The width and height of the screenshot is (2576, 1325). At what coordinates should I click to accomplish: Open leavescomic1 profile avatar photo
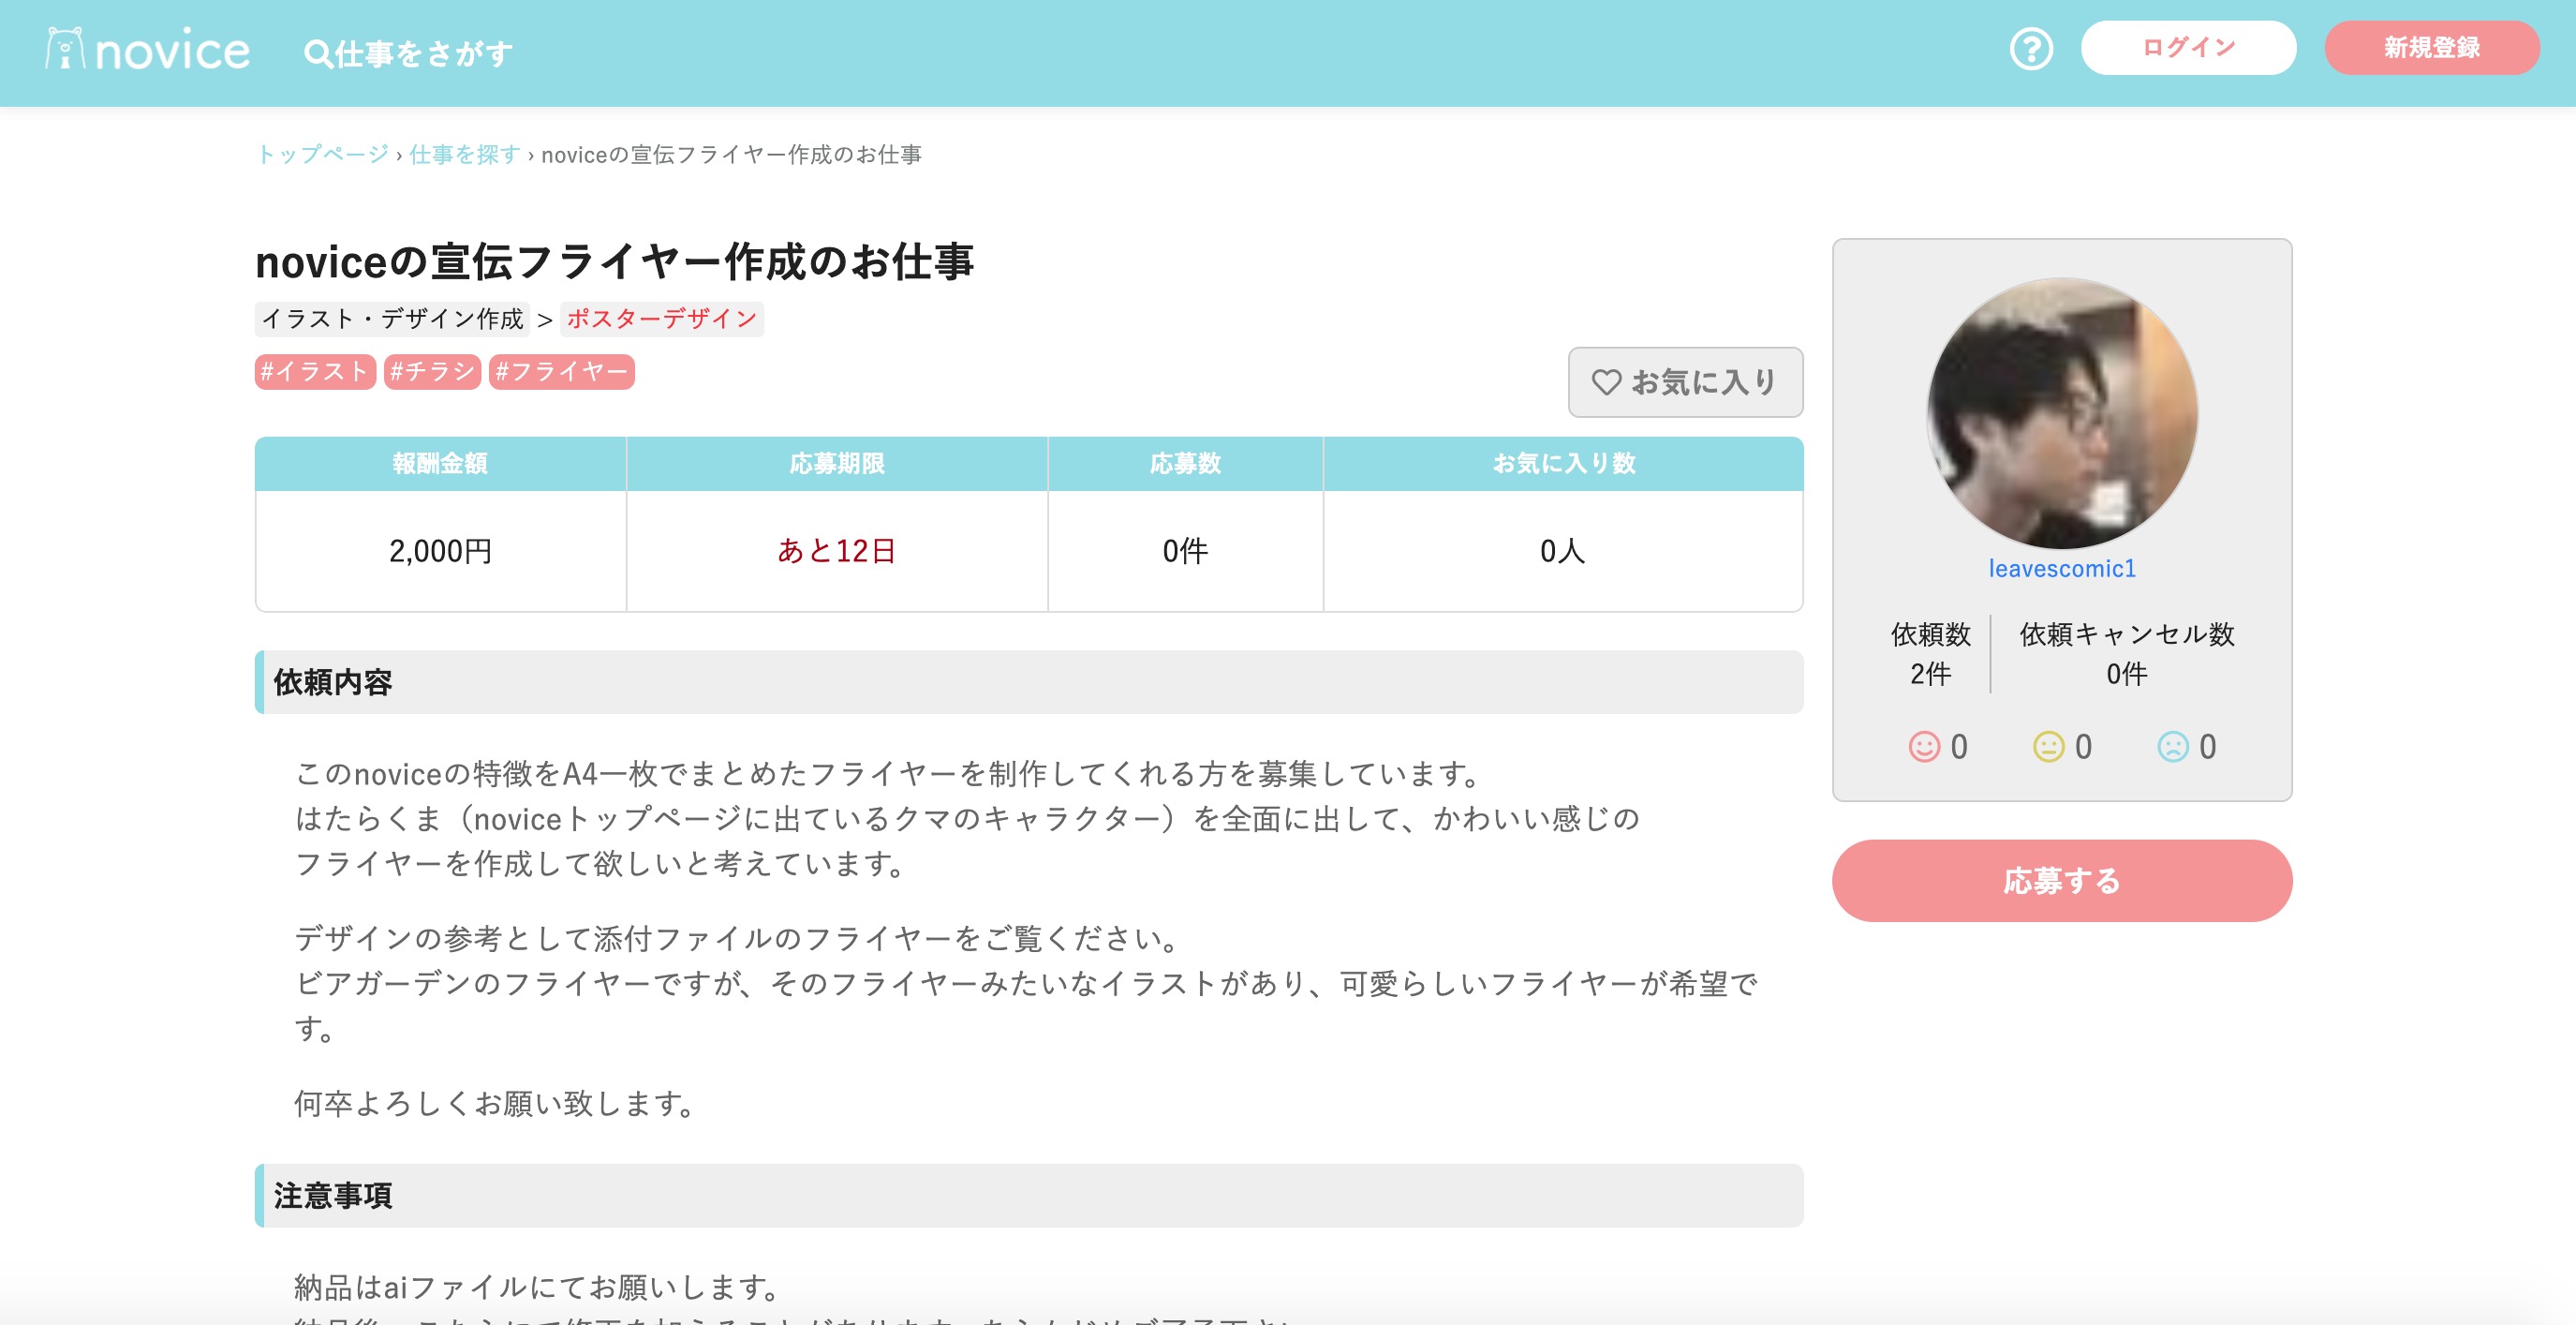(x=2061, y=413)
